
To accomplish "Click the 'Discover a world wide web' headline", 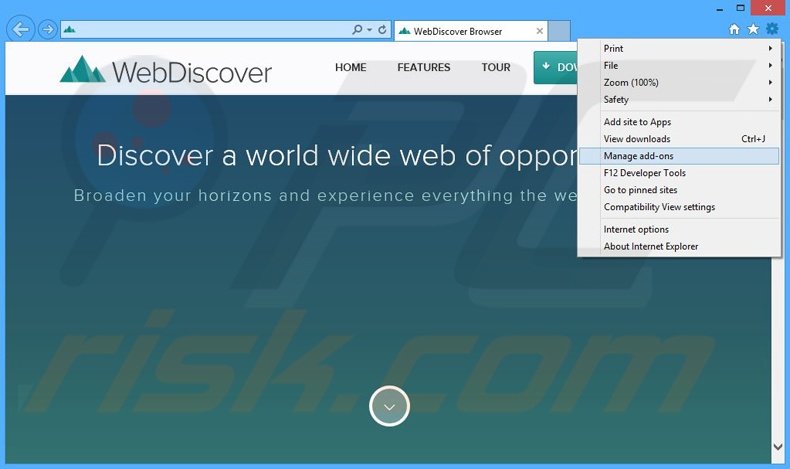I will pos(337,156).
